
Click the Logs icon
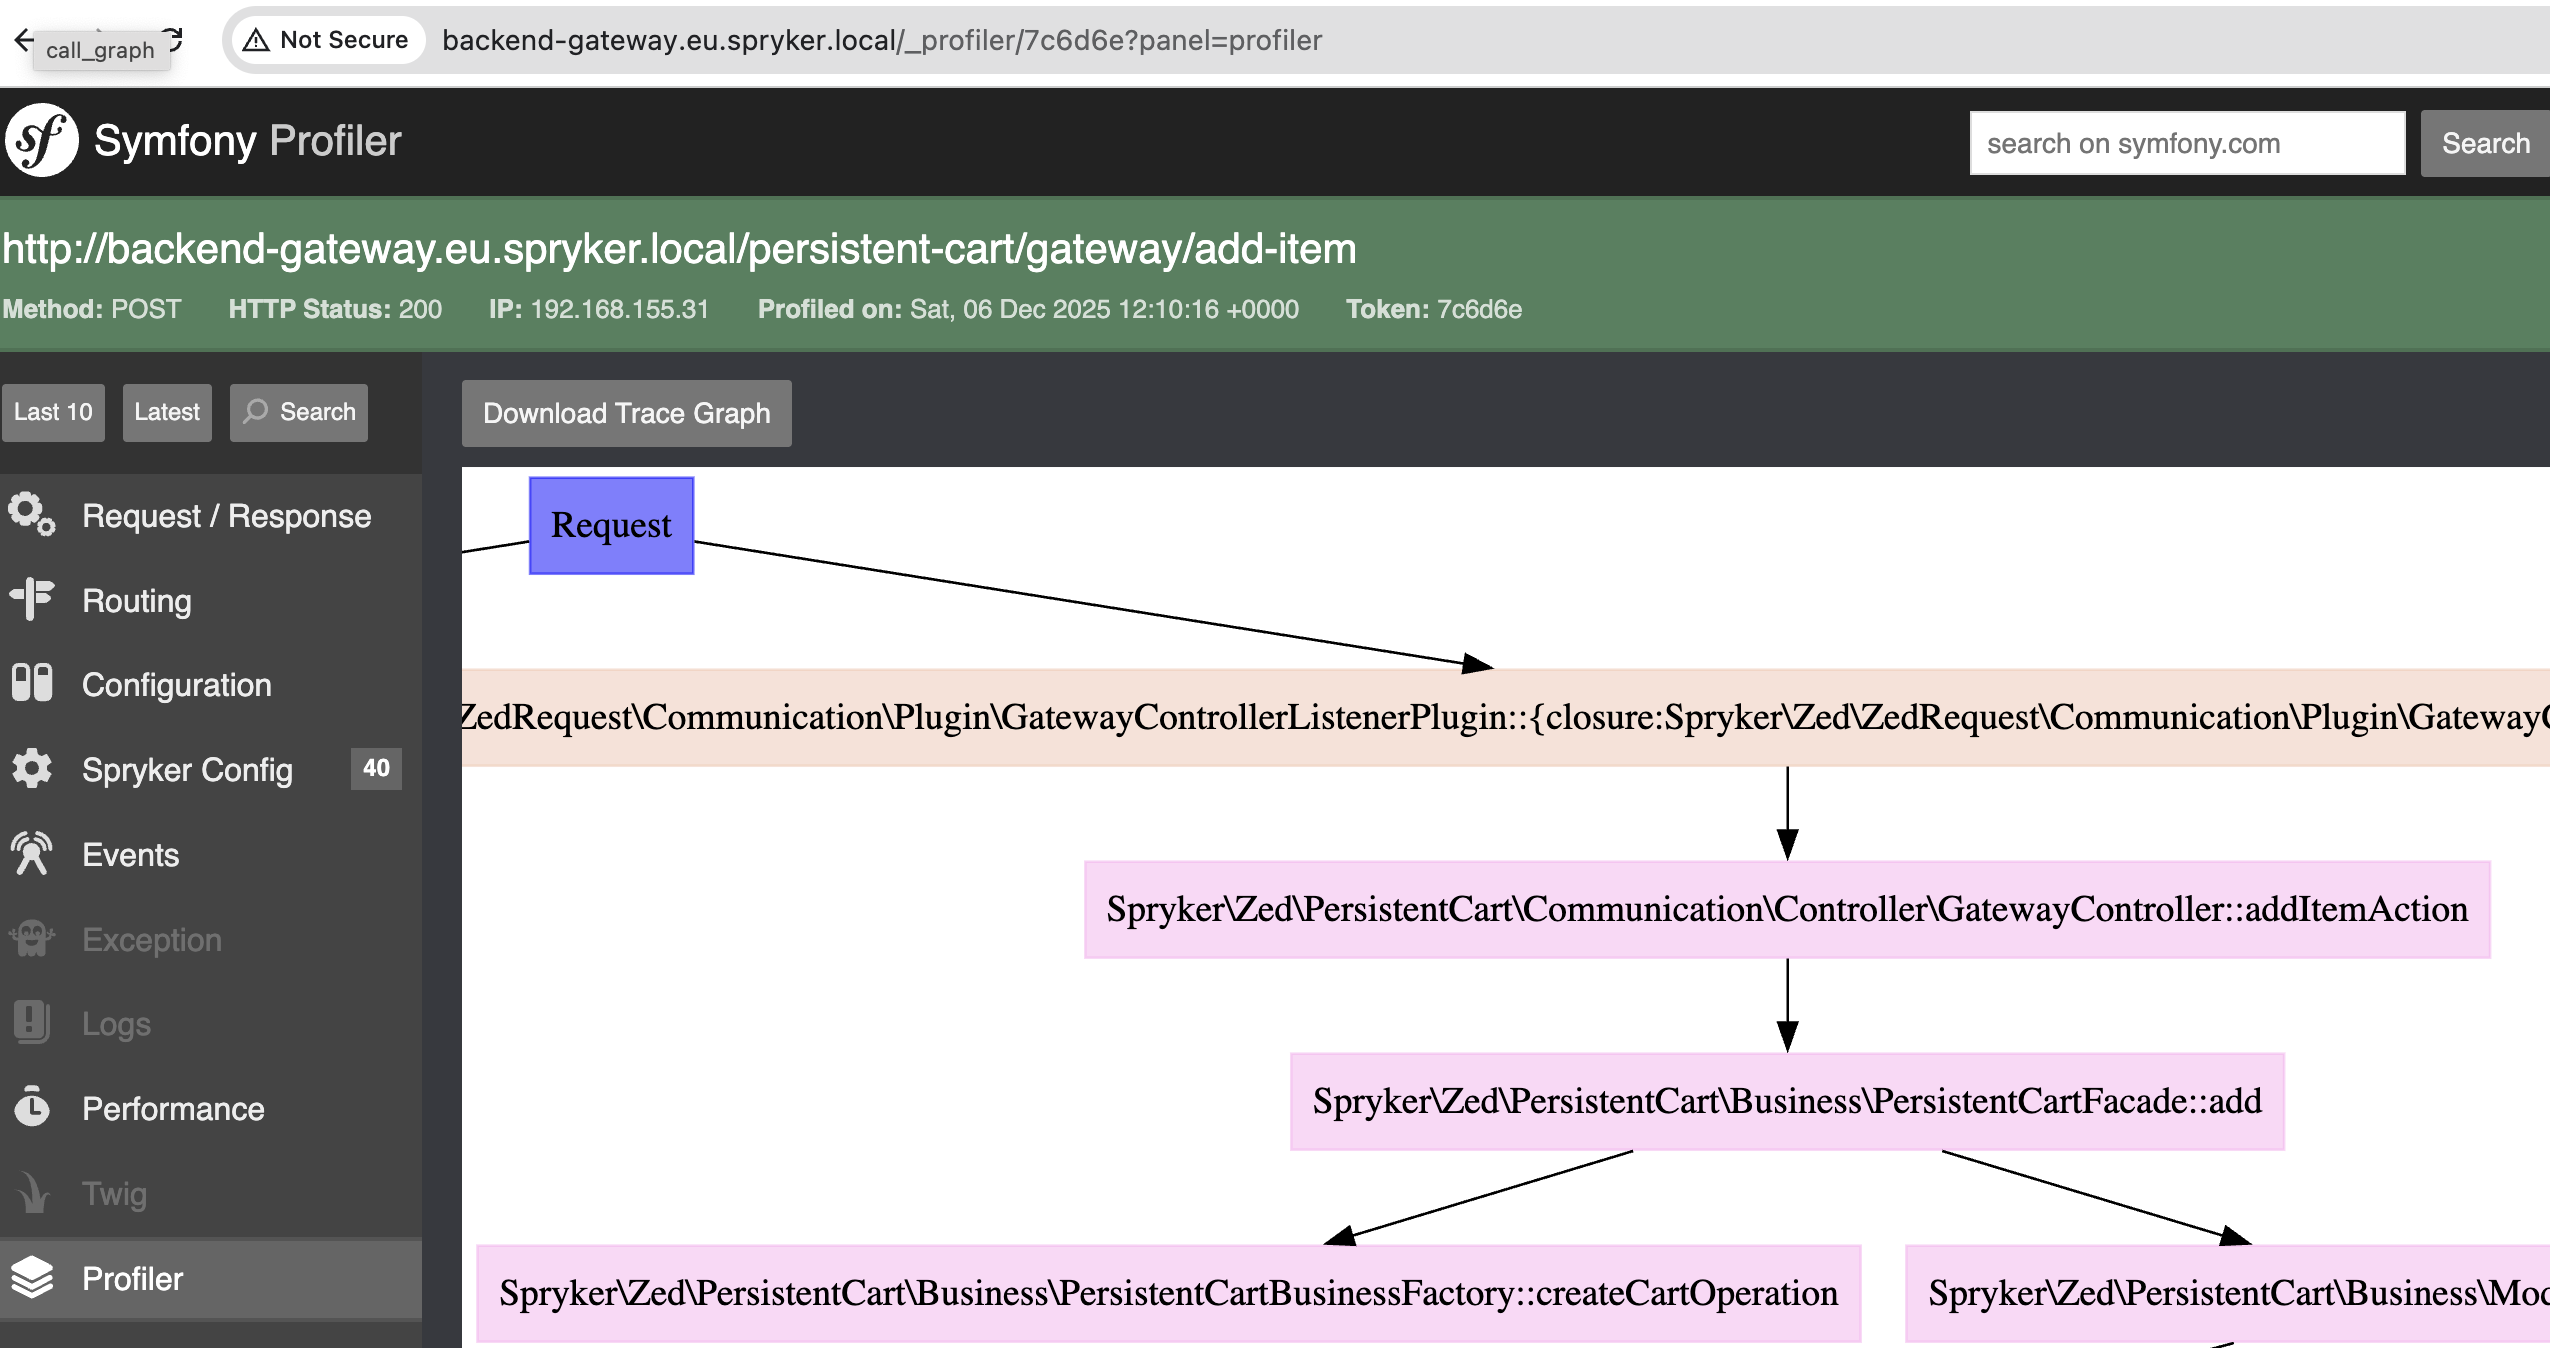pyautogui.click(x=30, y=1023)
